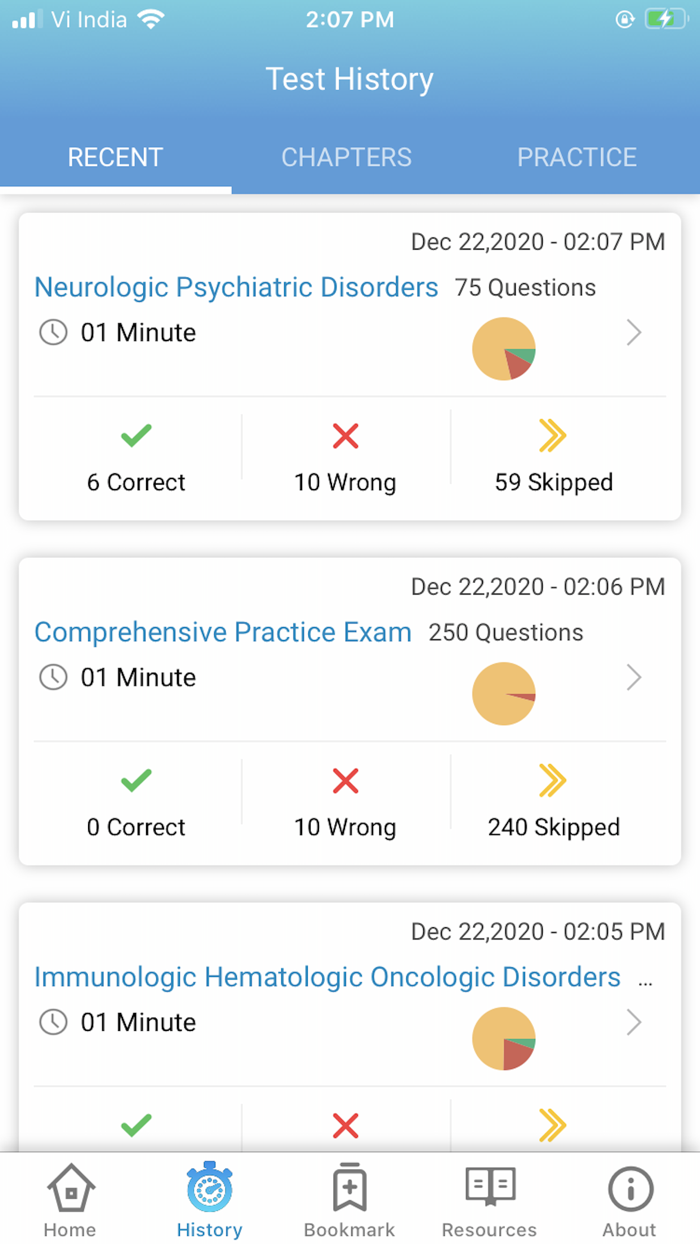Click the red X beside 10 Wrong

pyautogui.click(x=345, y=435)
